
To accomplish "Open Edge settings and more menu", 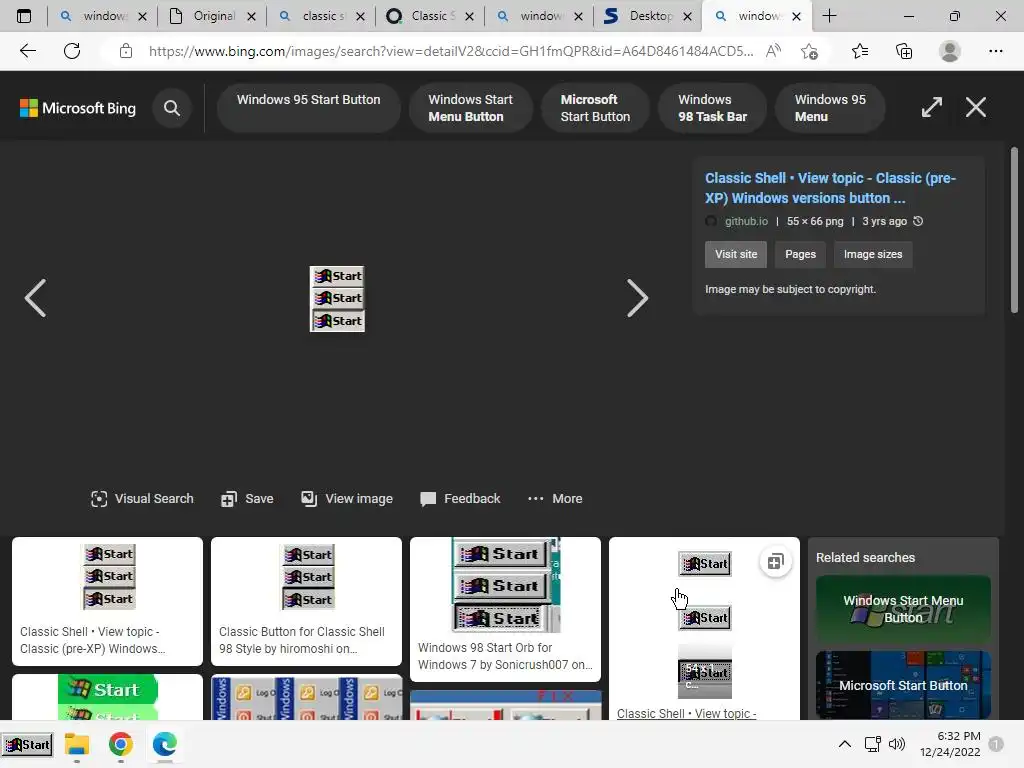I will point(995,51).
